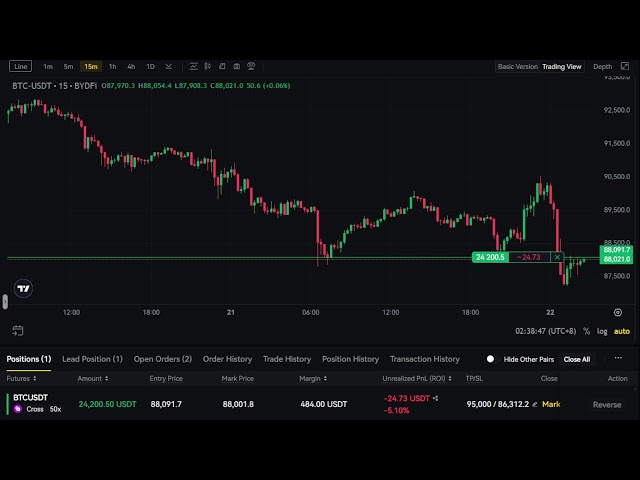Expand more timeframes dropdown arrow

169,66
